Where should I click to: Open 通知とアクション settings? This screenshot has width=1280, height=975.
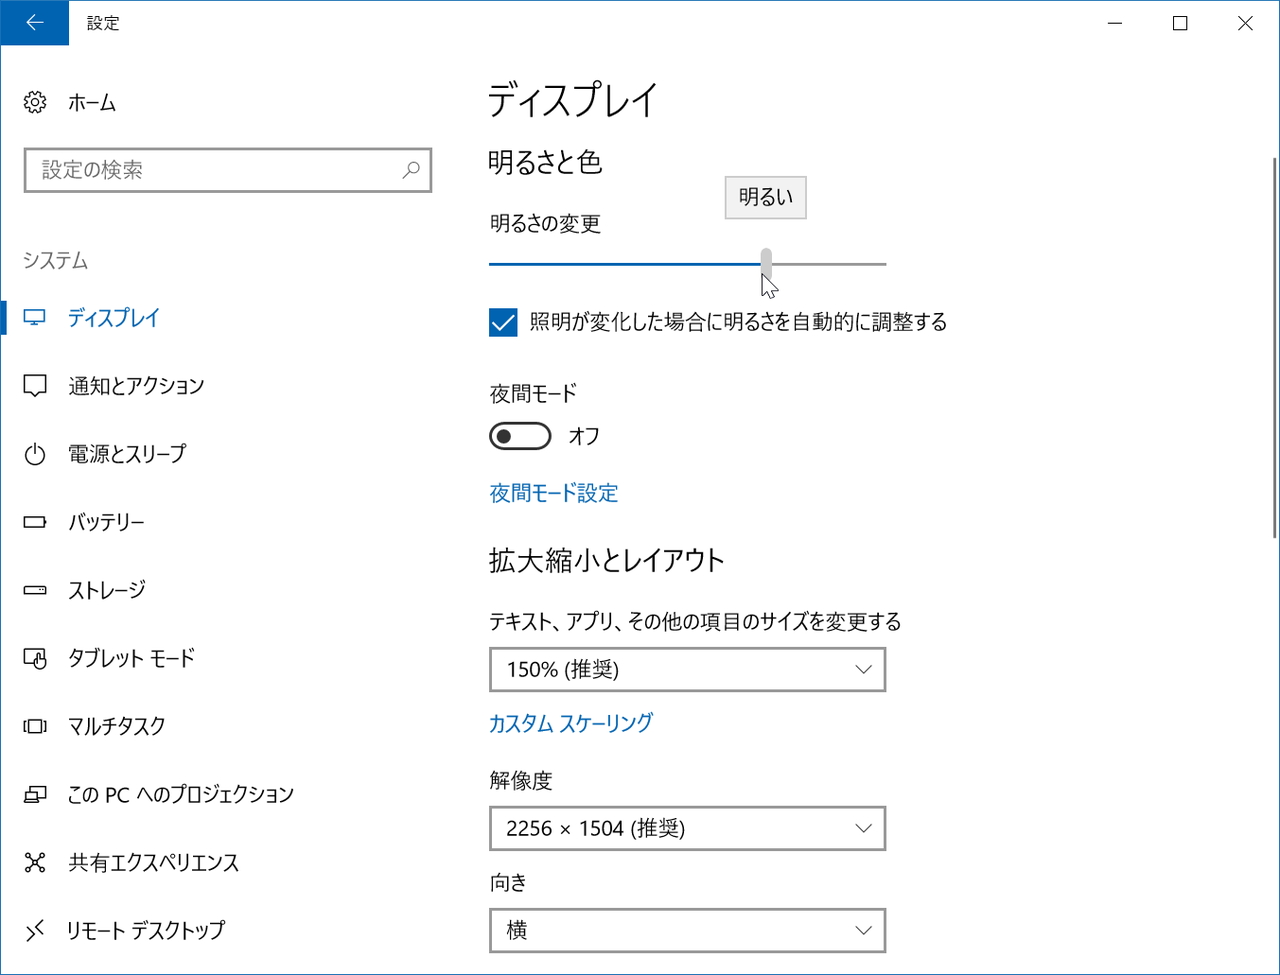pos(135,385)
